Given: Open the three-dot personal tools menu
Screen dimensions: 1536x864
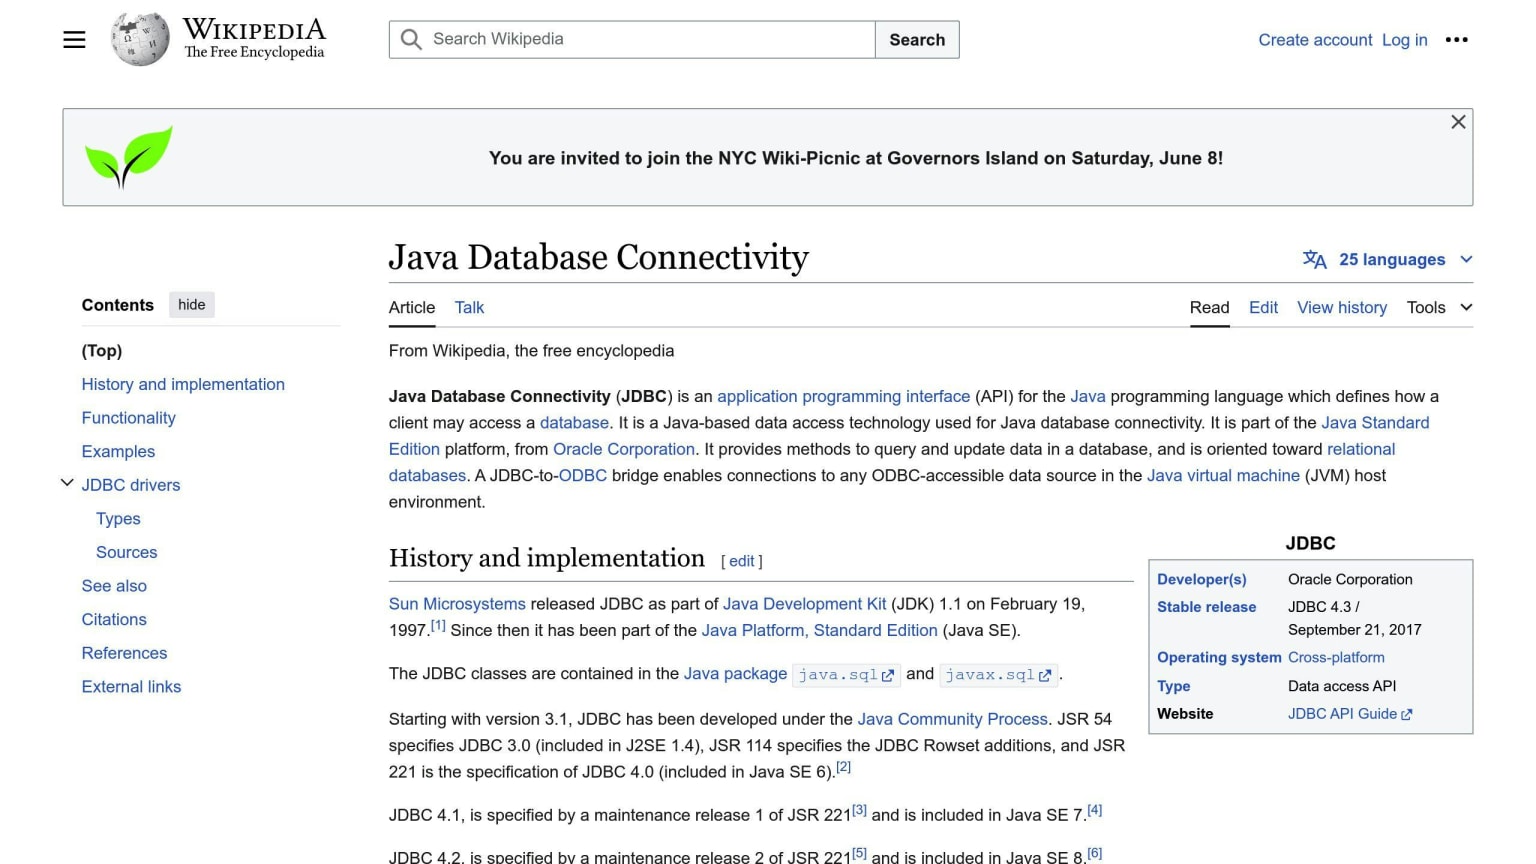Looking at the screenshot, I should point(1457,40).
